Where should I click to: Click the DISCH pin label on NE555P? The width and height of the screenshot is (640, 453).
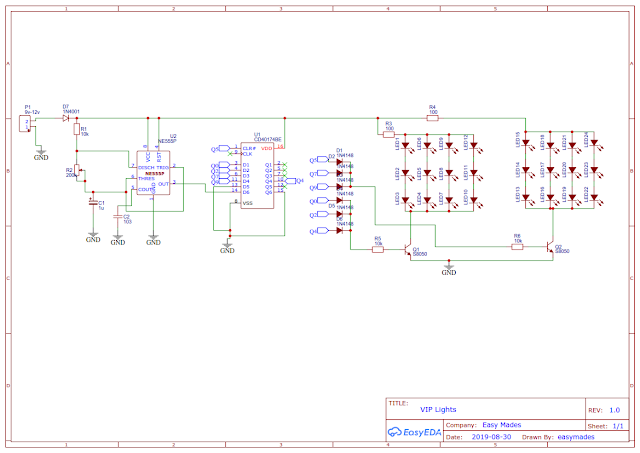click(146, 168)
